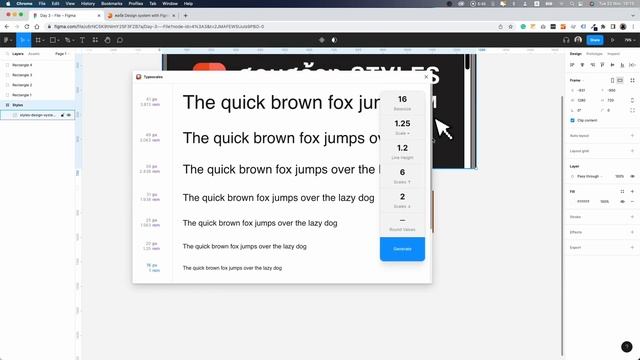The image size is (640, 360).
Task: Select the Comment tool
Action: tap(120, 40)
